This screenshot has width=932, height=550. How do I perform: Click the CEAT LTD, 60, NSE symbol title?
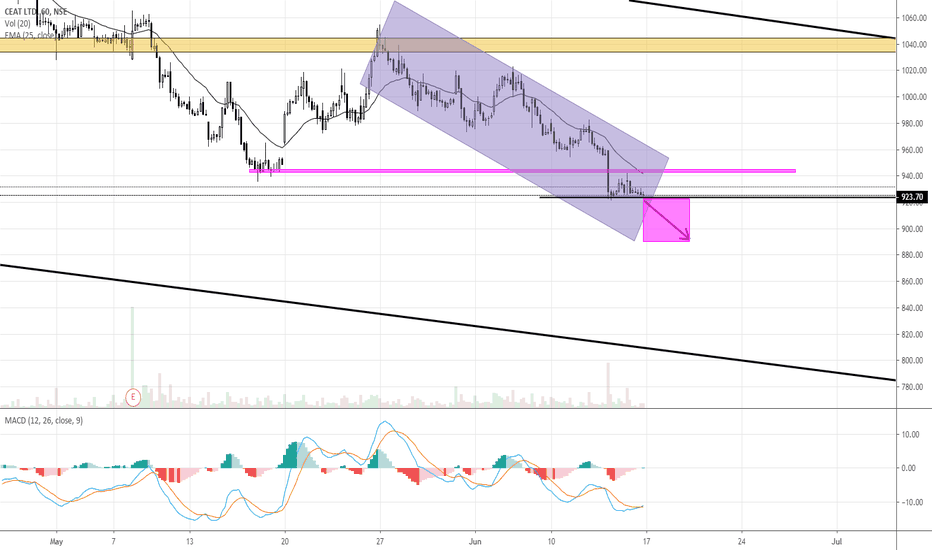pyautogui.click(x=36, y=12)
